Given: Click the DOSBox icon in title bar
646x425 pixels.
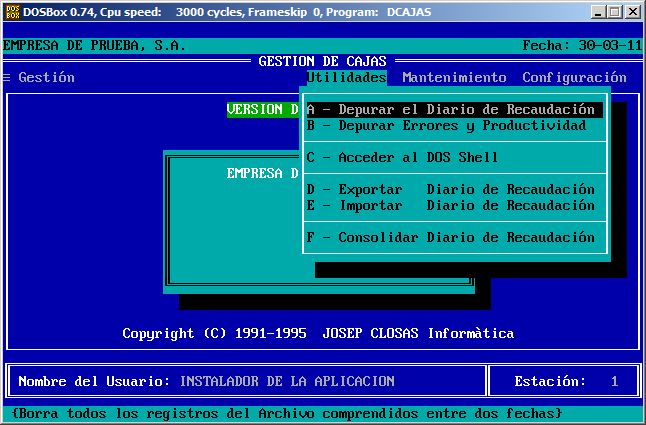Looking at the screenshot, I should [x=12, y=12].
